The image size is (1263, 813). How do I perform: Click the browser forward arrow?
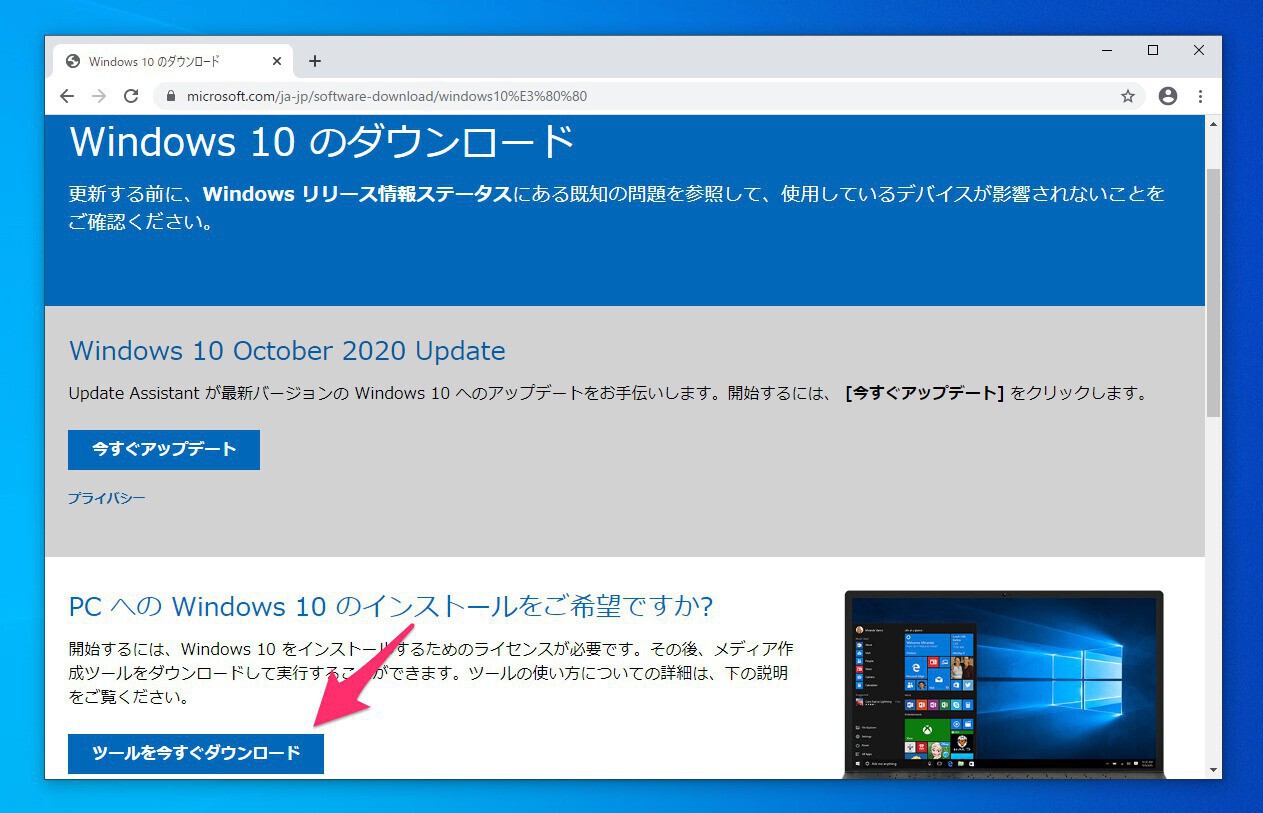point(98,96)
